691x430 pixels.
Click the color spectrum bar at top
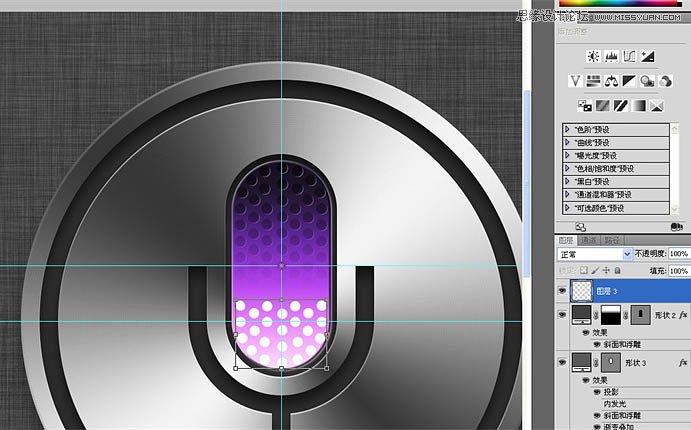tap(620, 3)
